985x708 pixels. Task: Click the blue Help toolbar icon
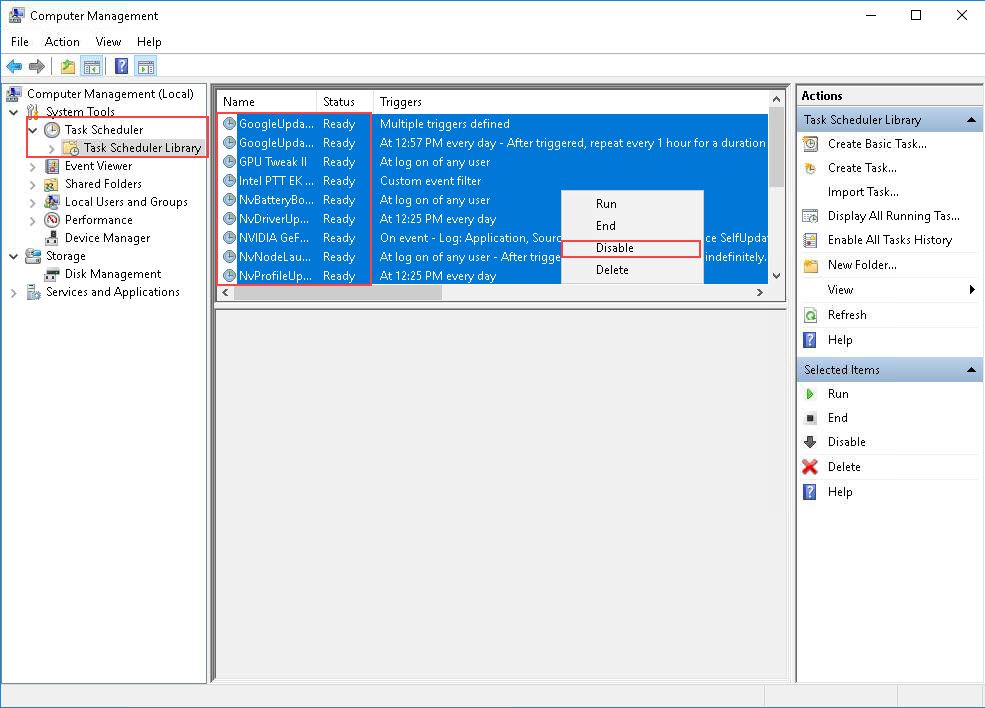point(122,66)
